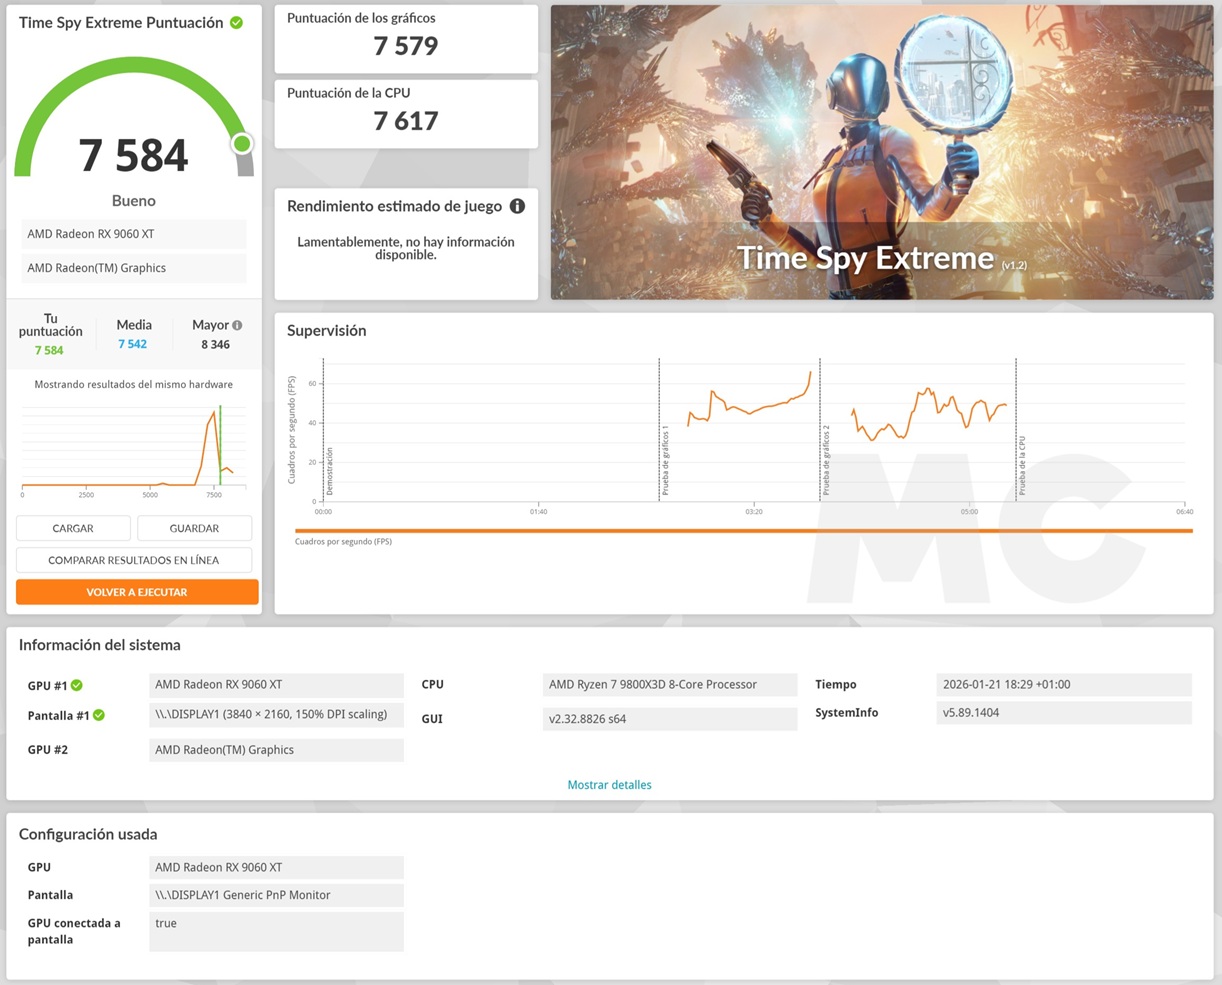Click the Puntuación de los gráficos card
1222x985 pixels.
click(x=406, y=39)
